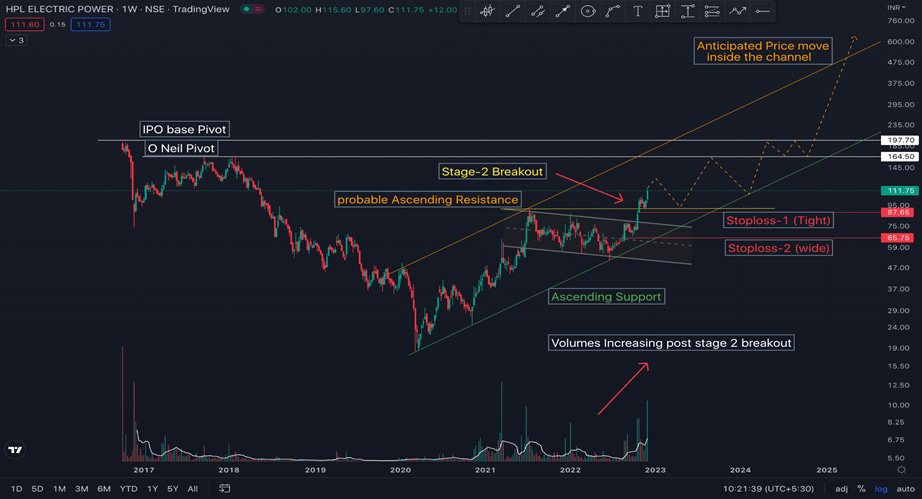Select the trend line drawing tool
This screenshot has height=499, width=922.
point(513,11)
